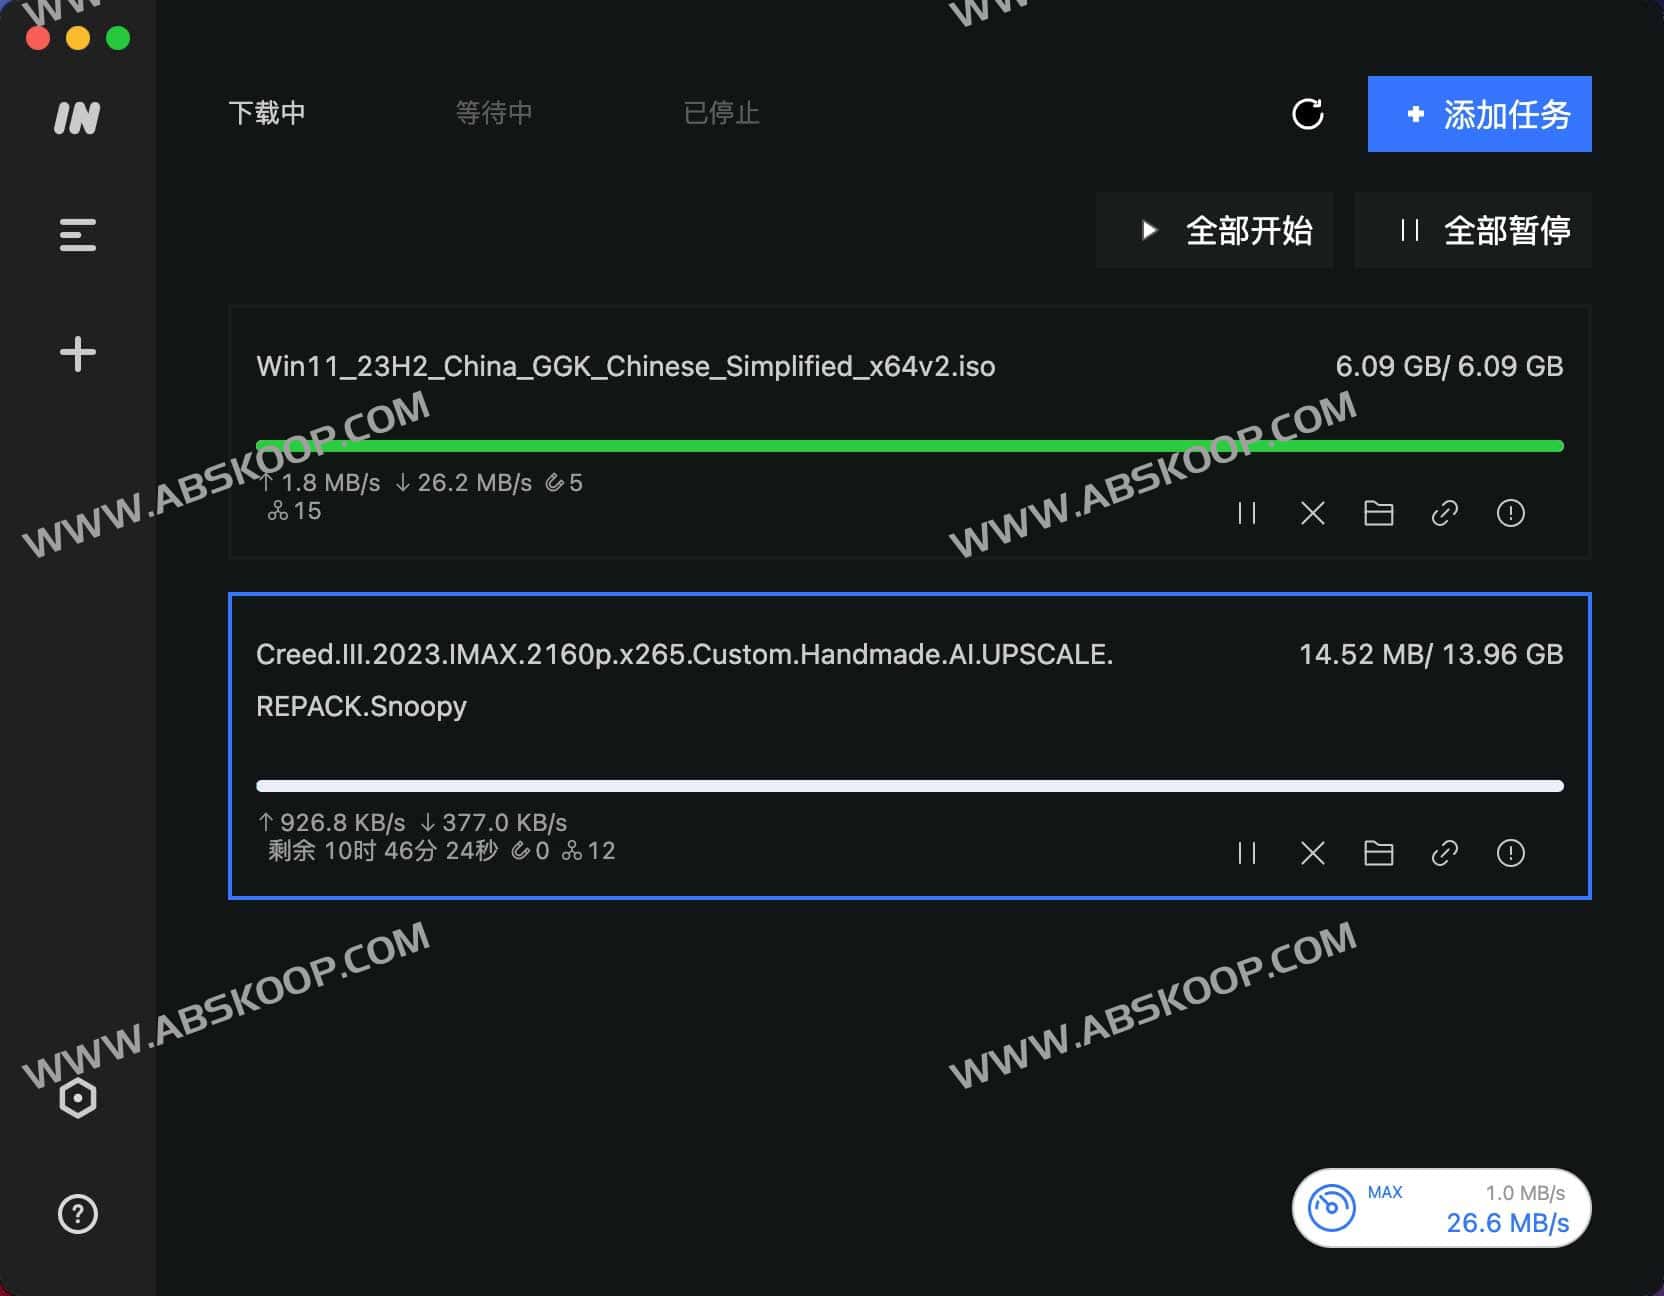Open help via the question mark icon
The height and width of the screenshot is (1296, 1664).
77,1214
